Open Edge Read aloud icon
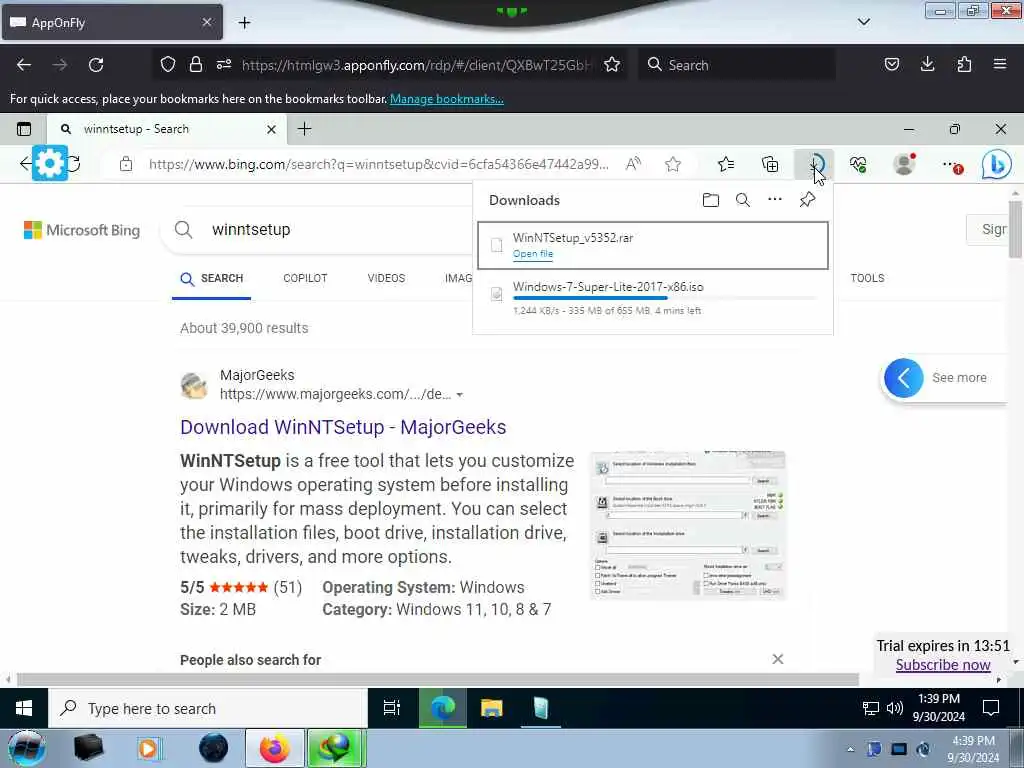Viewport: 1024px width, 768px height. tap(633, 165)
